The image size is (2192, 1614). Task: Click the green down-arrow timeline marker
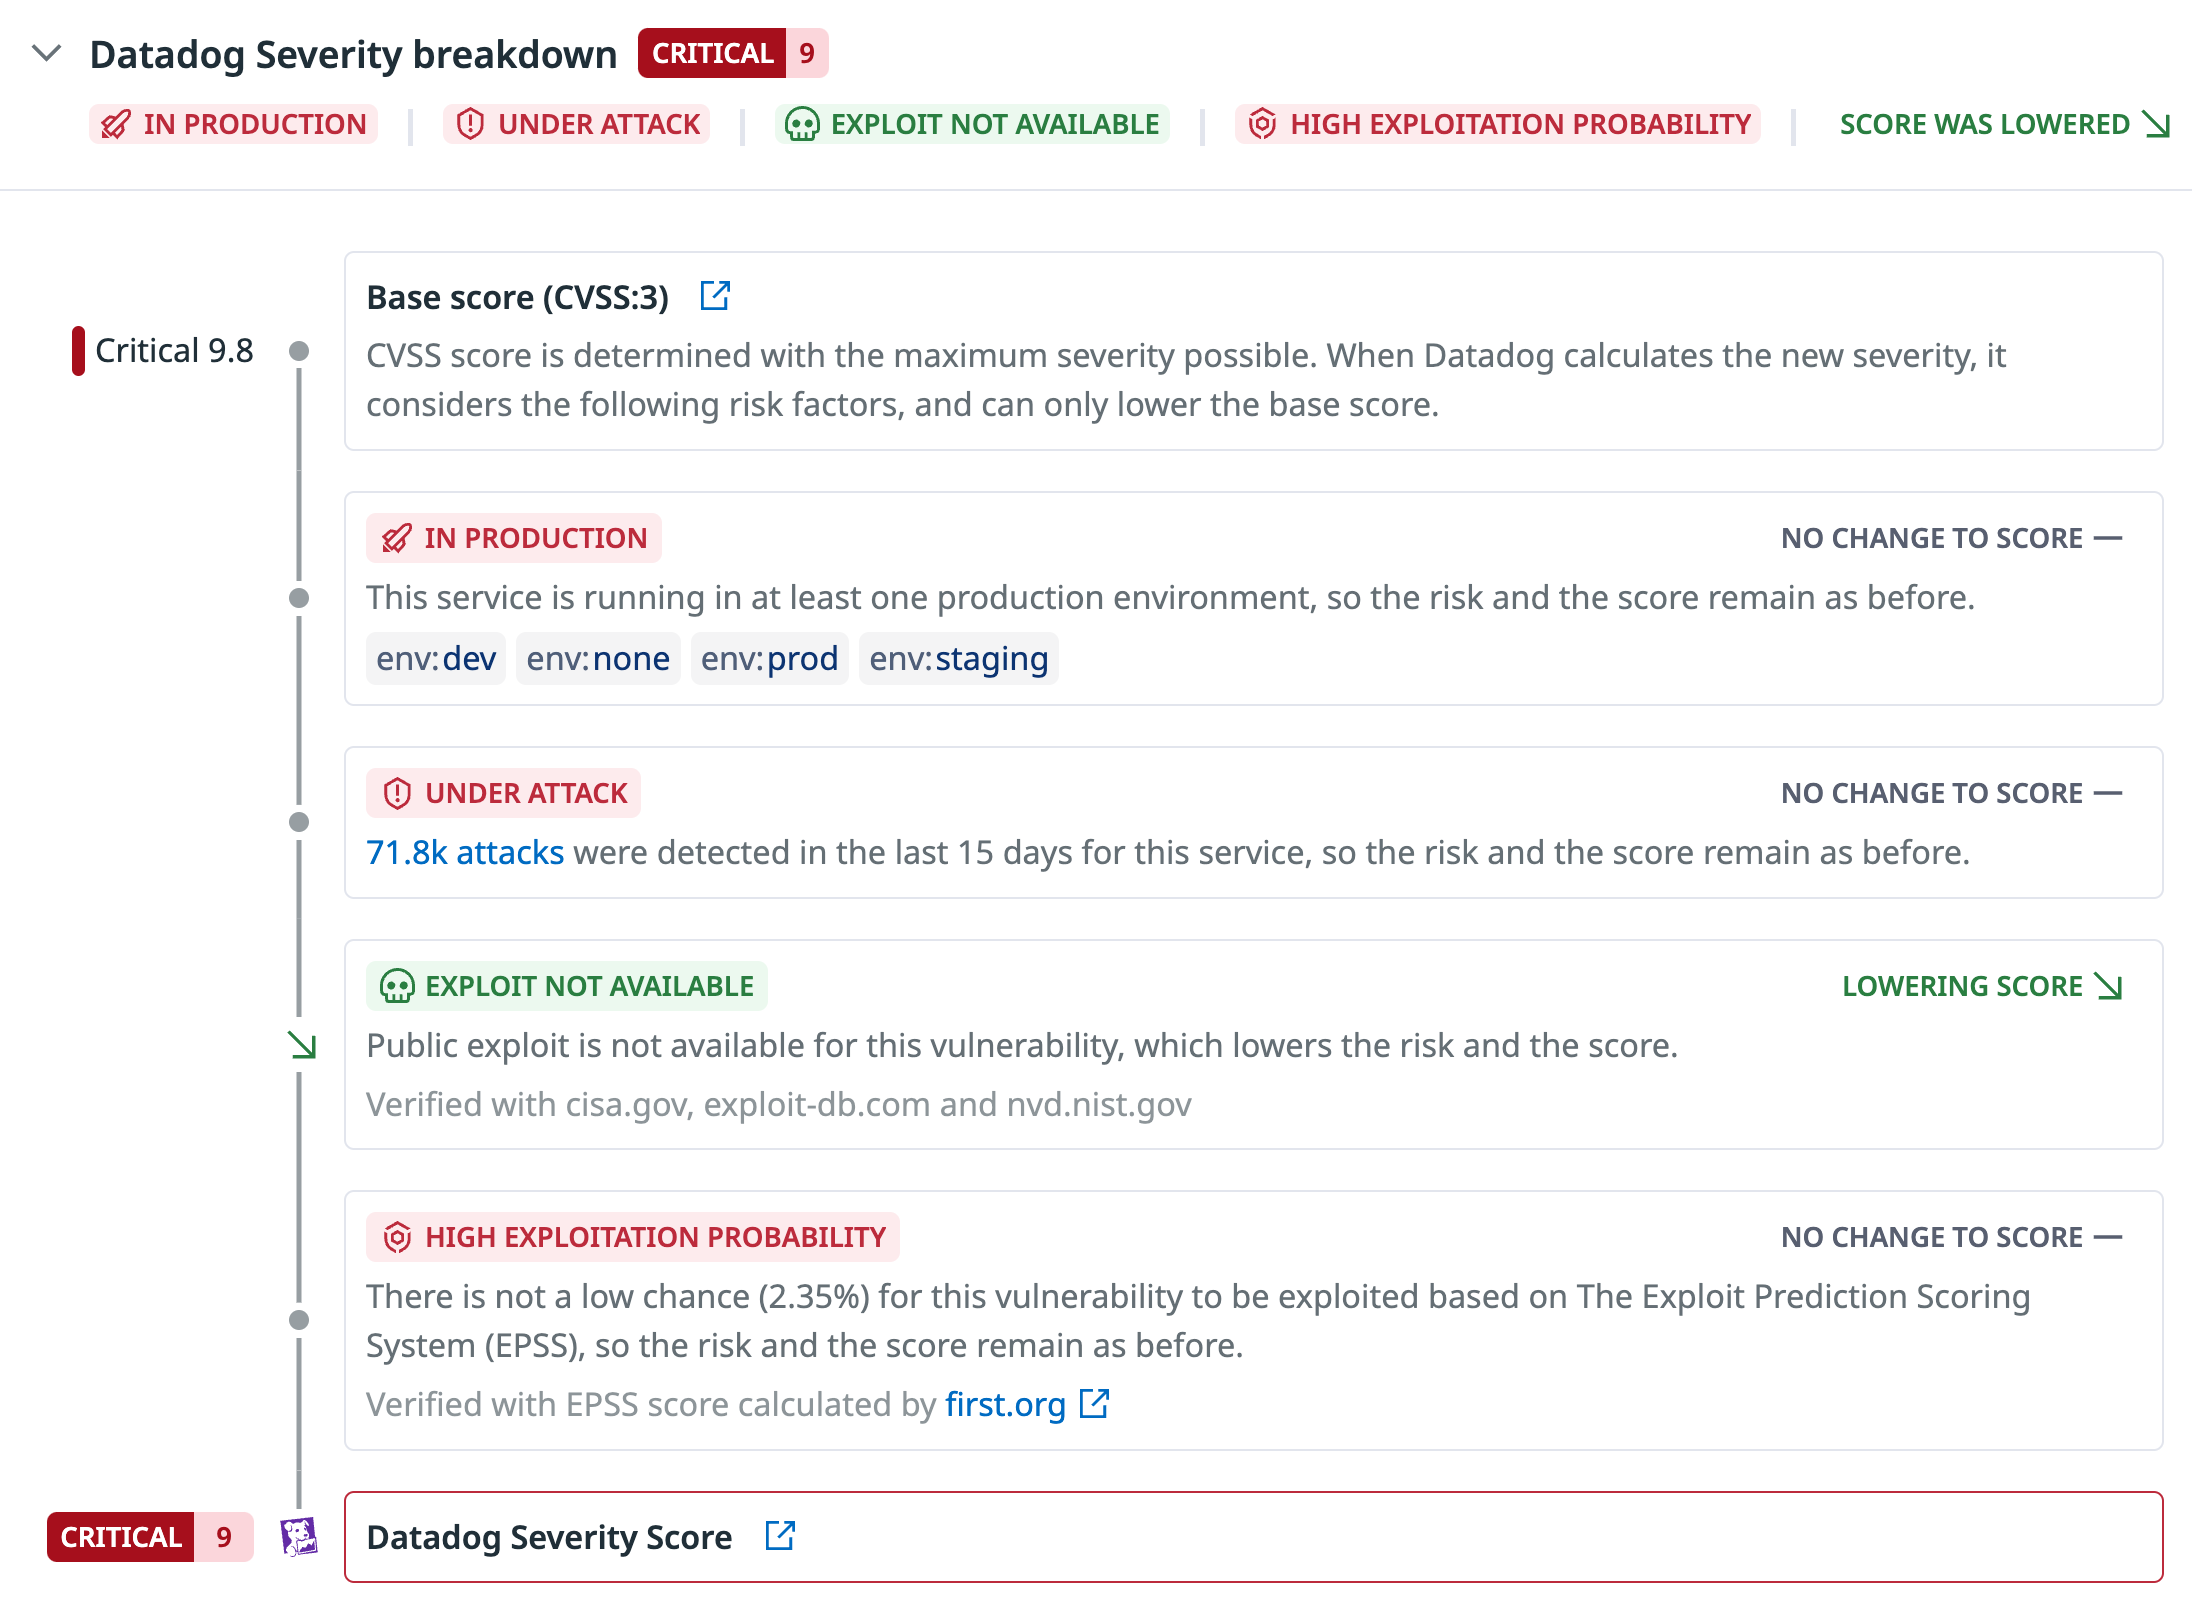click(301, 1045)
